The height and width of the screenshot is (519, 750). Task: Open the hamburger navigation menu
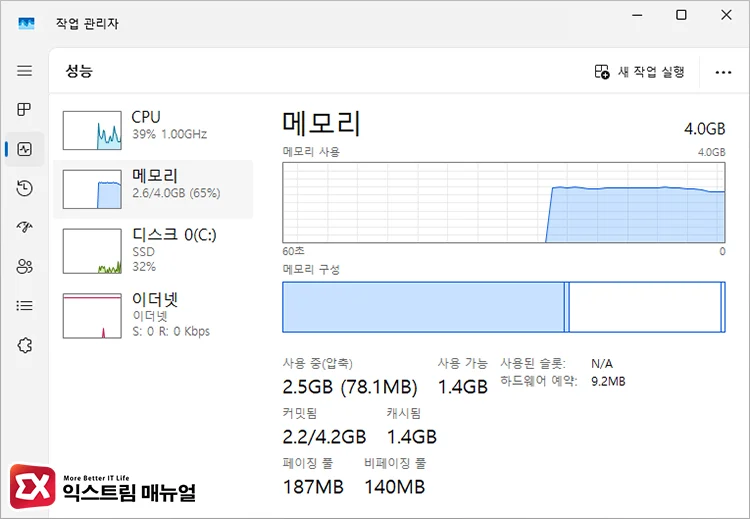click(x=24, y=71)
